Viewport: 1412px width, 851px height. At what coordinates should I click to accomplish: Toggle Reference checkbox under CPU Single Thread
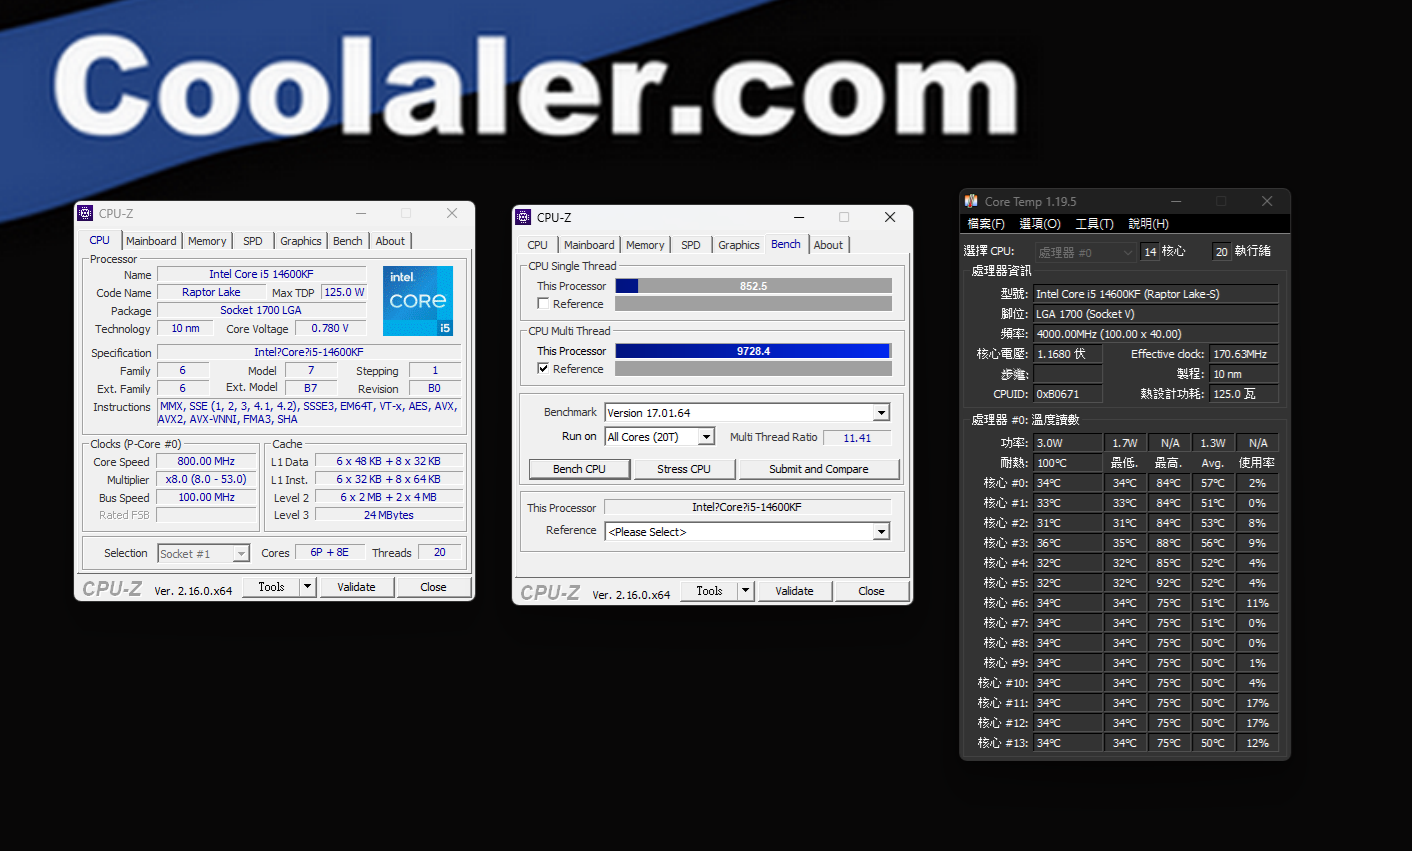[x=543, y=304]
